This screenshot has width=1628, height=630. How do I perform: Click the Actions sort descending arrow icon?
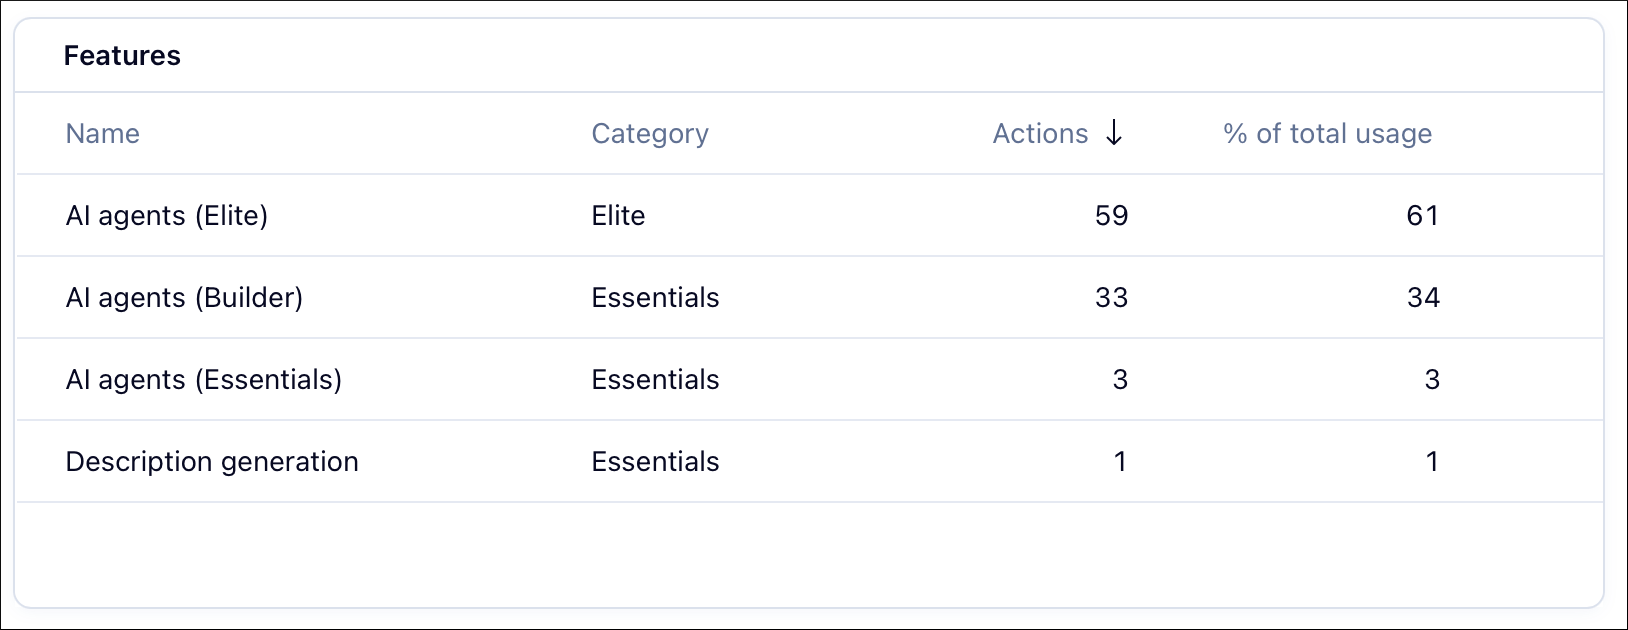click(1114, 133)
